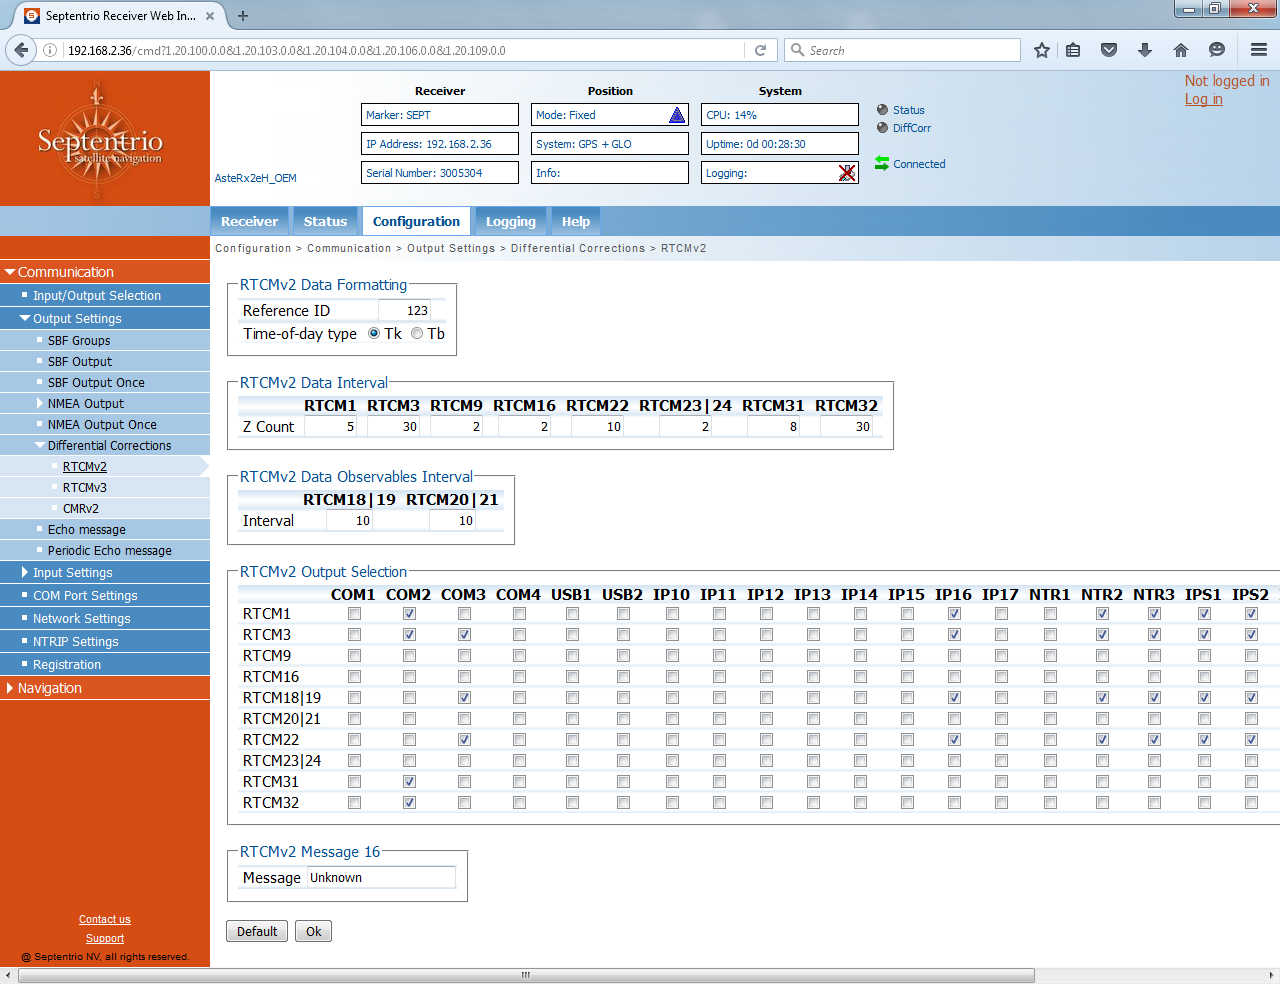The height and width of the screenshot is (984, 1280).
Task: Uncheck RTCM32 on COM2
Action: coord(409,803)
